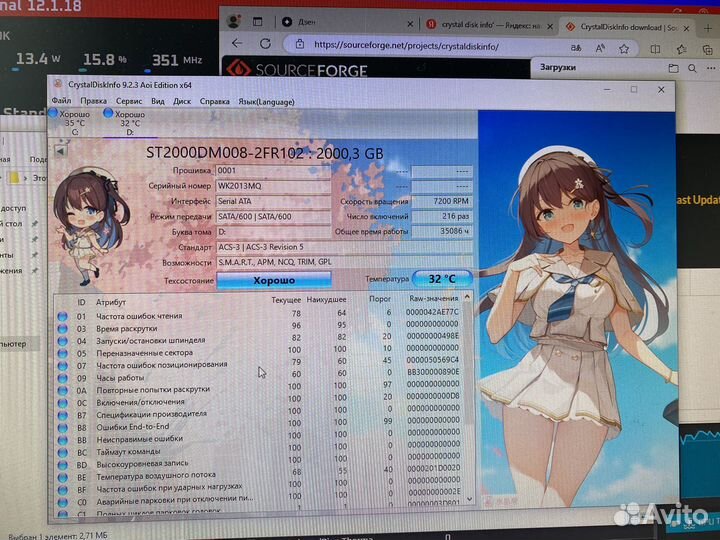Click the previous disk arrow button
This screenshot has height=540, width=720.
61,151
